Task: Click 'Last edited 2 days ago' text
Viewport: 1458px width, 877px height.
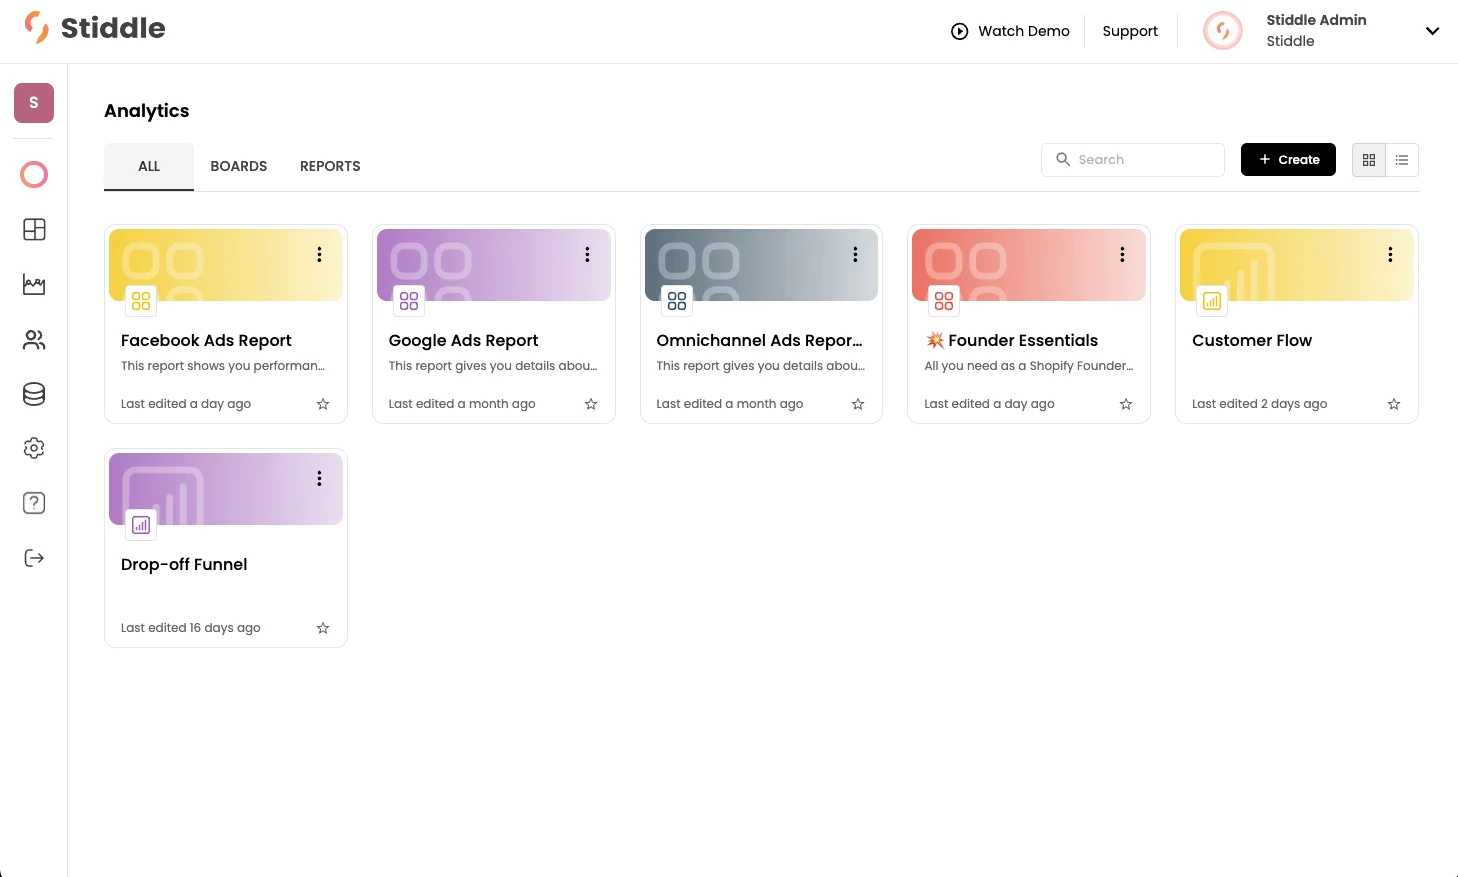Action: coord(1260,404)
